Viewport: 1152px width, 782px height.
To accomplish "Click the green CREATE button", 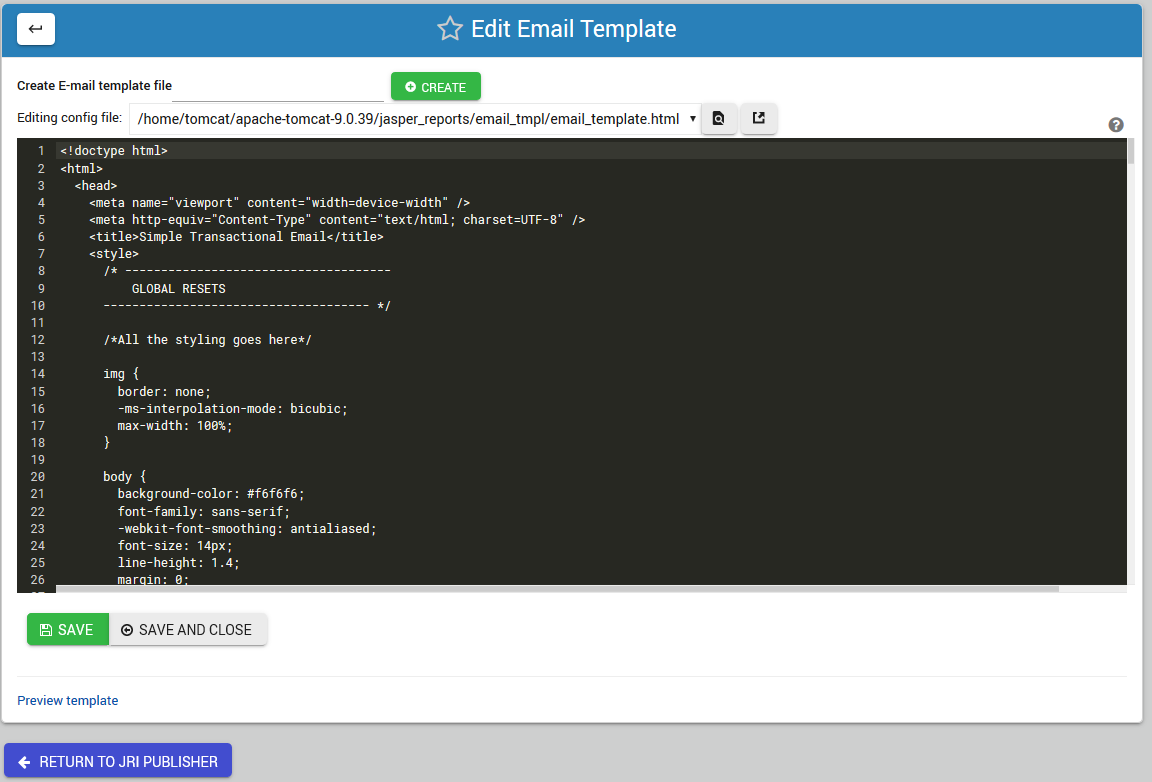I will pyautogui.click(x=436, y=87).
